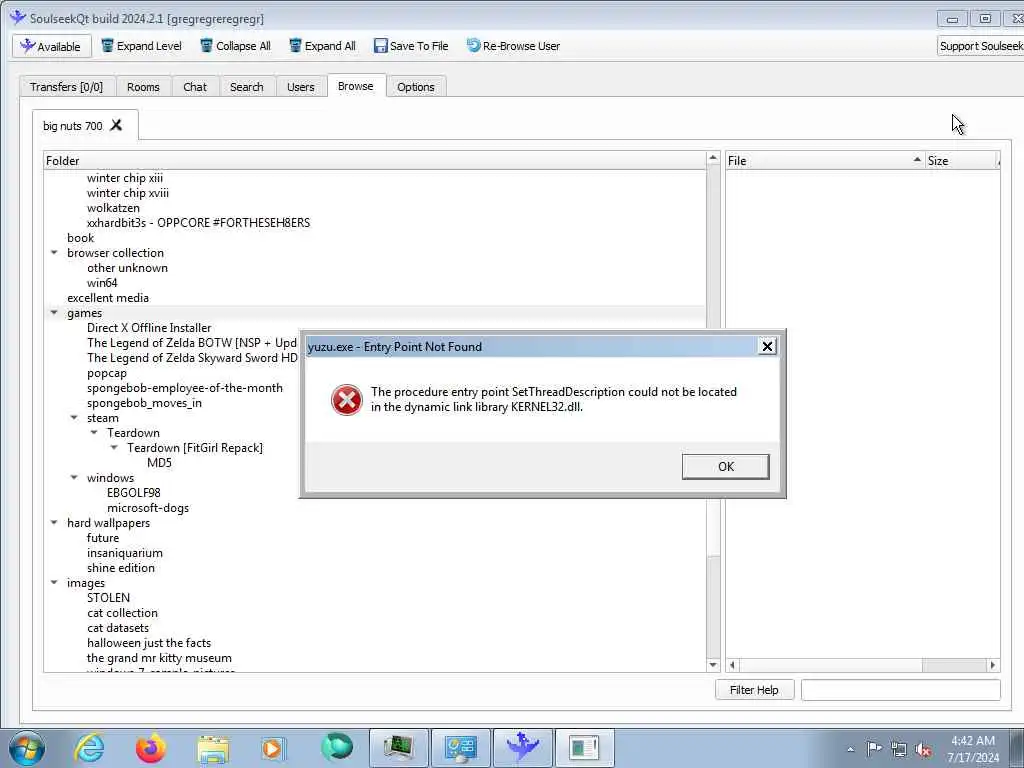Image resolution: width=1024 pixels, height=768 pixels.
Task: Select the shine edition folder
Action: coord(121,568)
